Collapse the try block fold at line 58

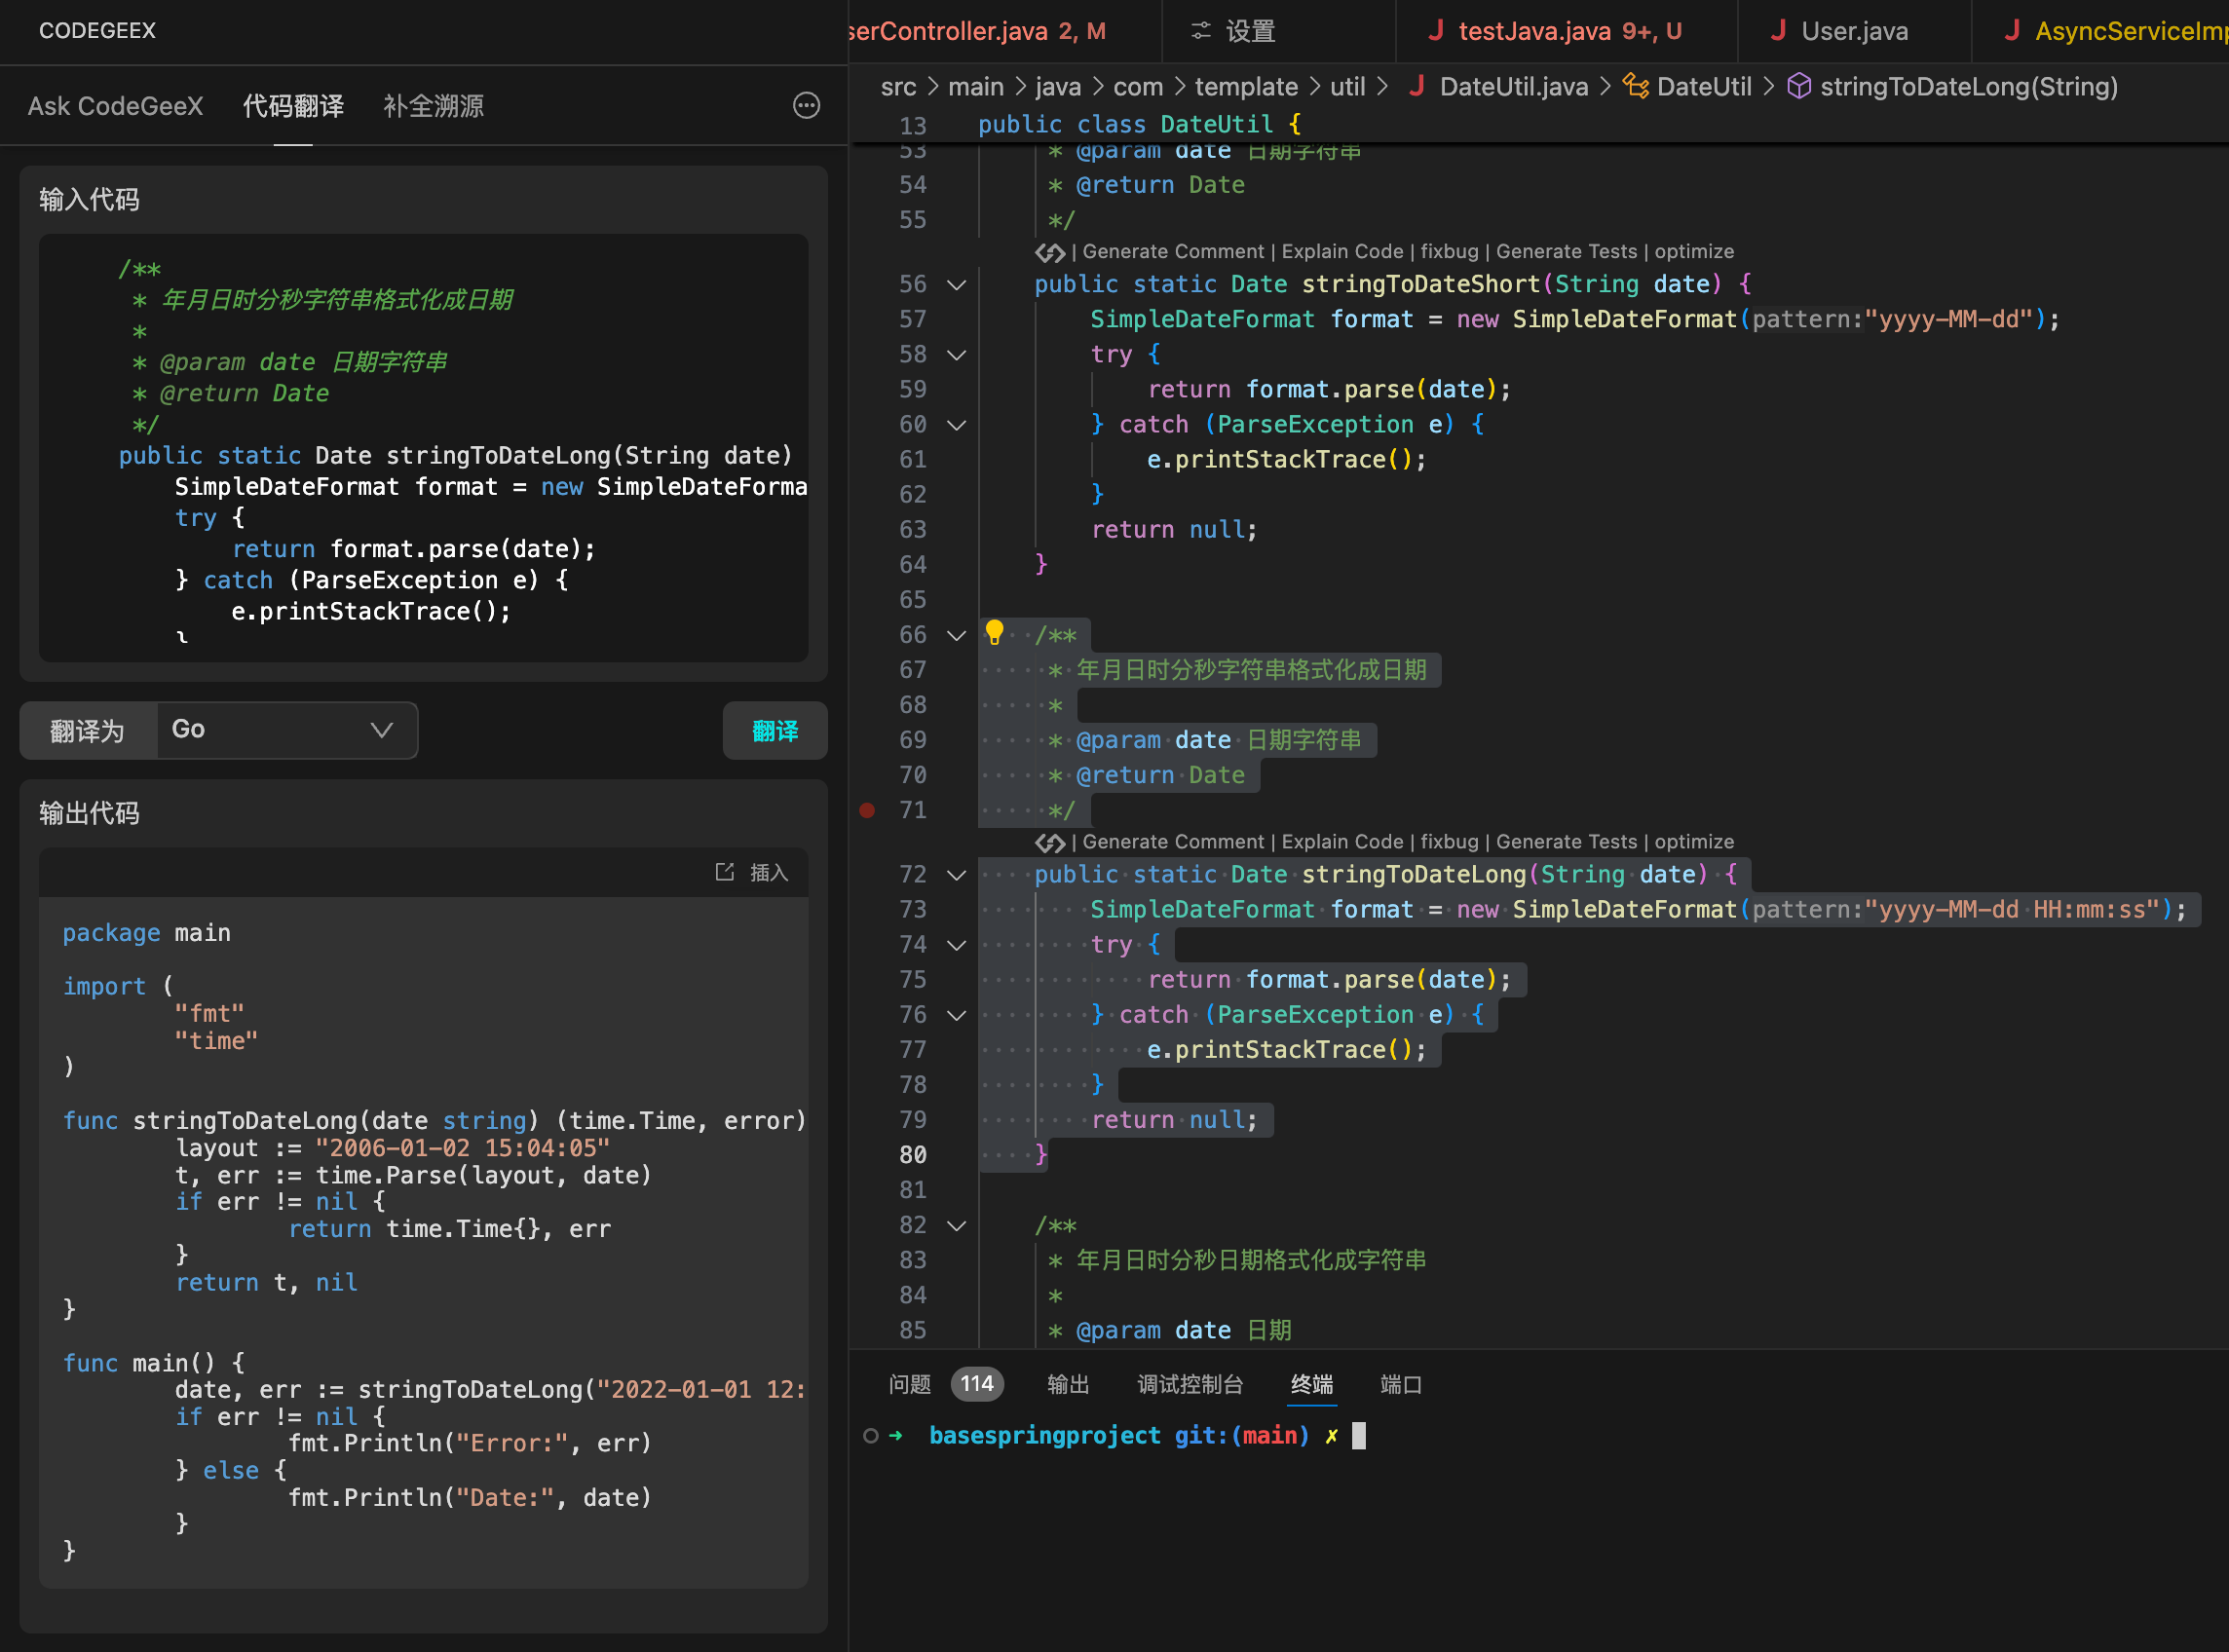coord(956,355)
